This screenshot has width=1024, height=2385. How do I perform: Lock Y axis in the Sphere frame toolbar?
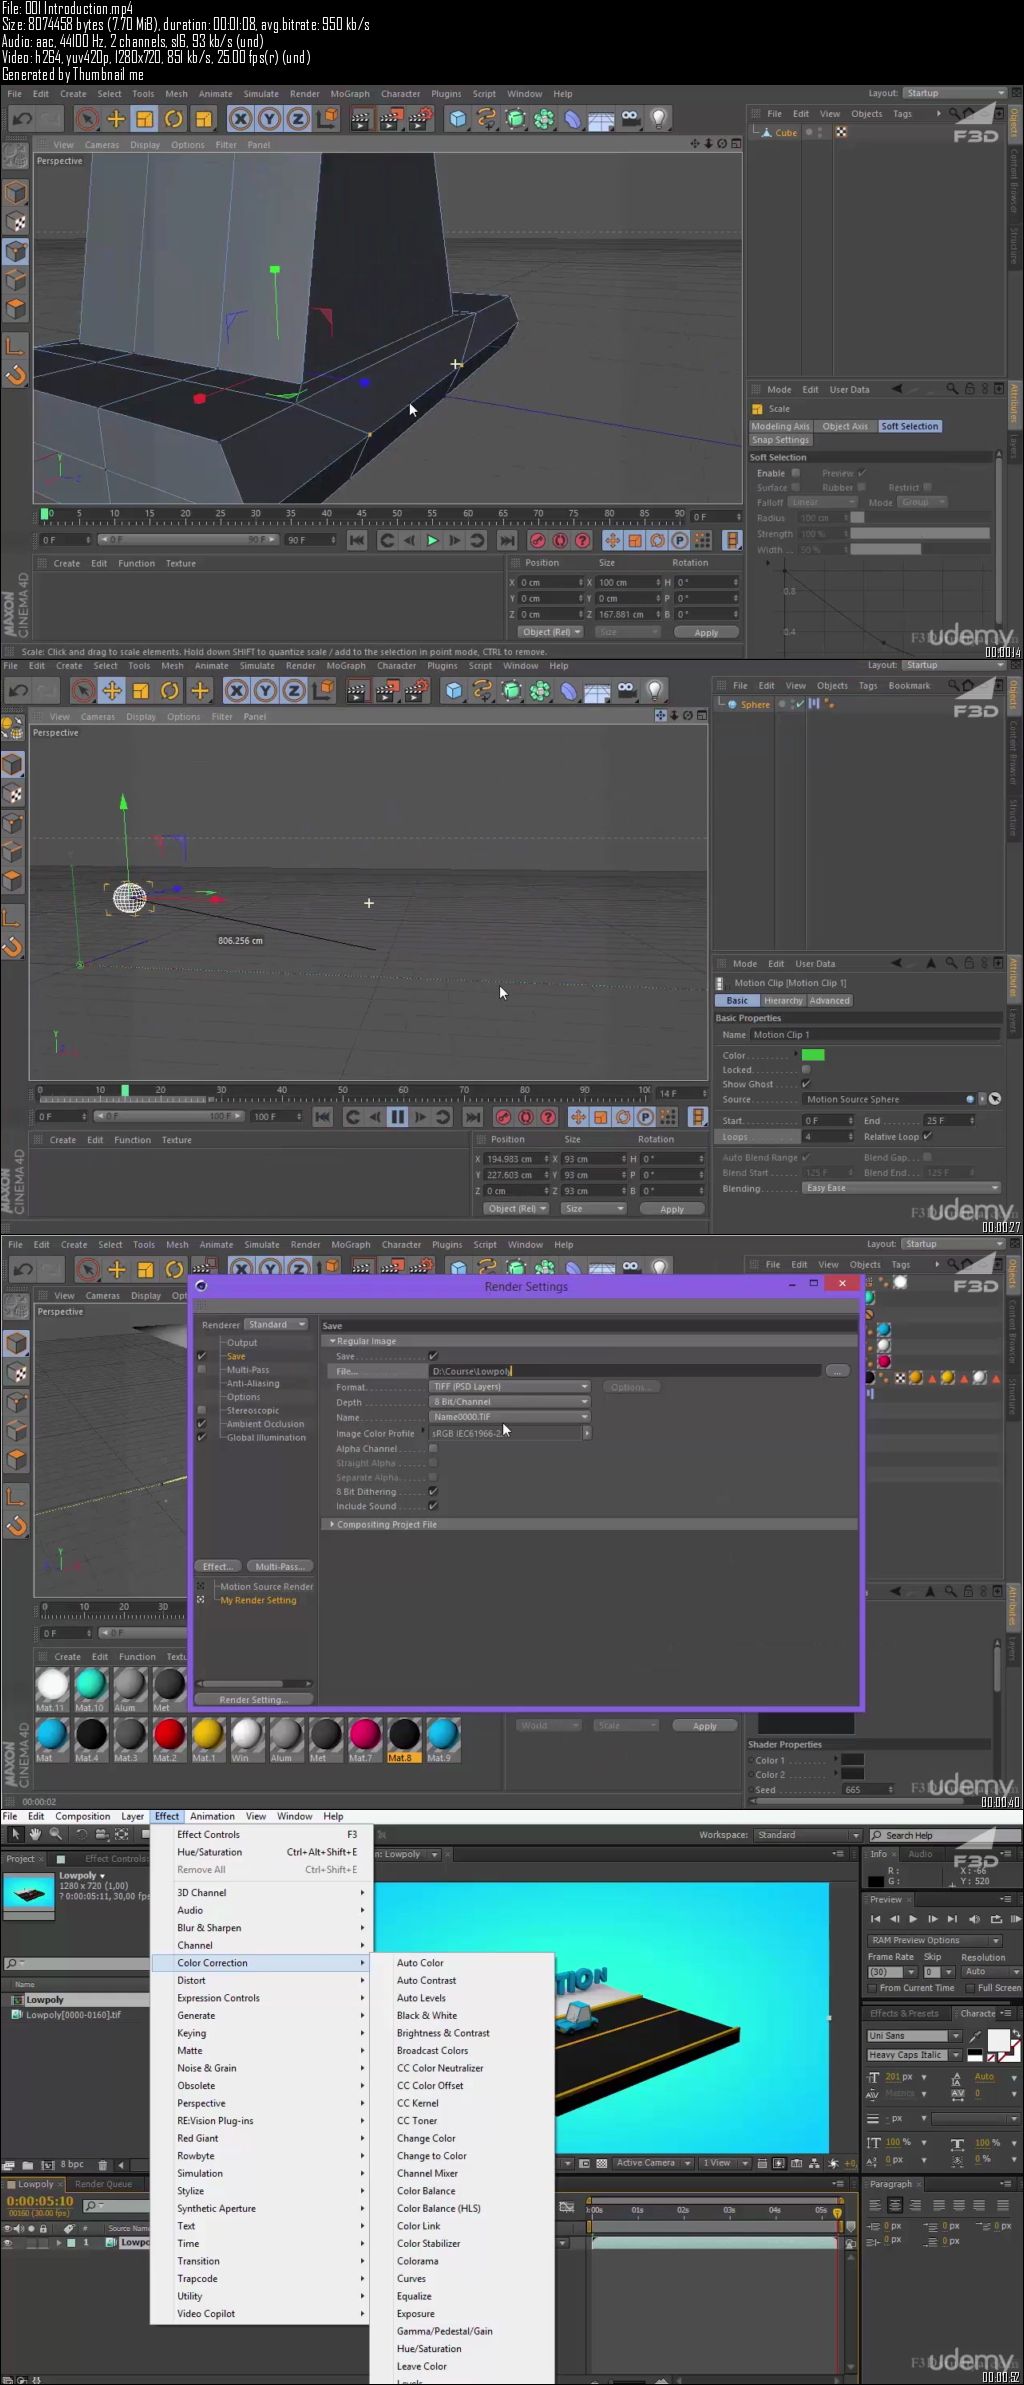(x=265, y=690)
